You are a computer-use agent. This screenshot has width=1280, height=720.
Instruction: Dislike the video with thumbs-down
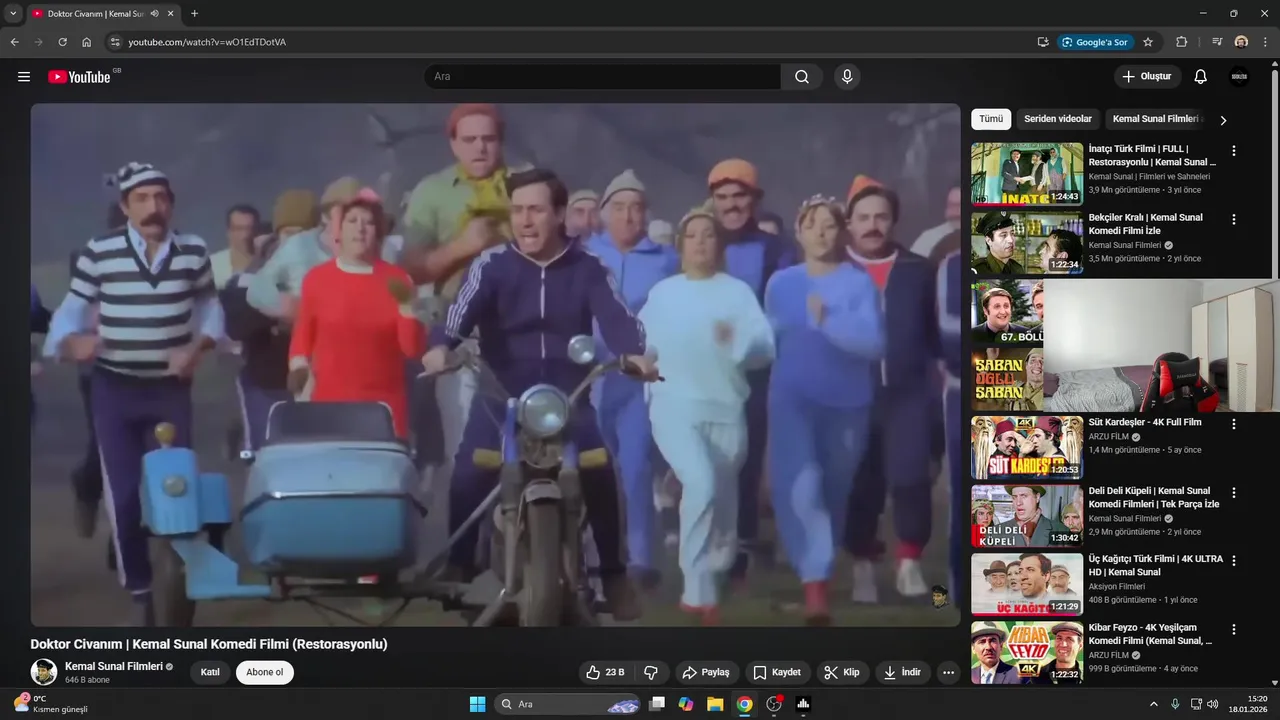click(651, 672)
